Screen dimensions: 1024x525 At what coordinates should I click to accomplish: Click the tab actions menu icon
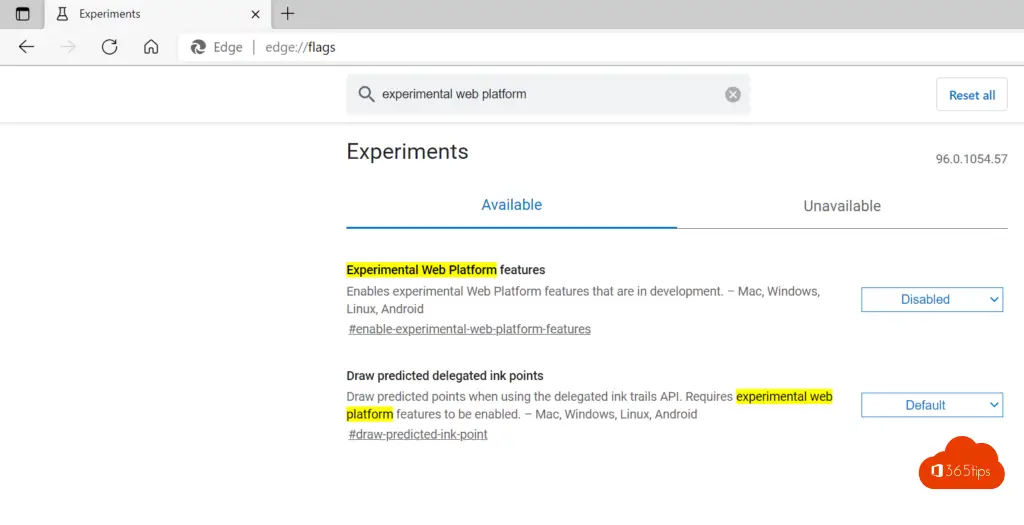tap(22, 14)
